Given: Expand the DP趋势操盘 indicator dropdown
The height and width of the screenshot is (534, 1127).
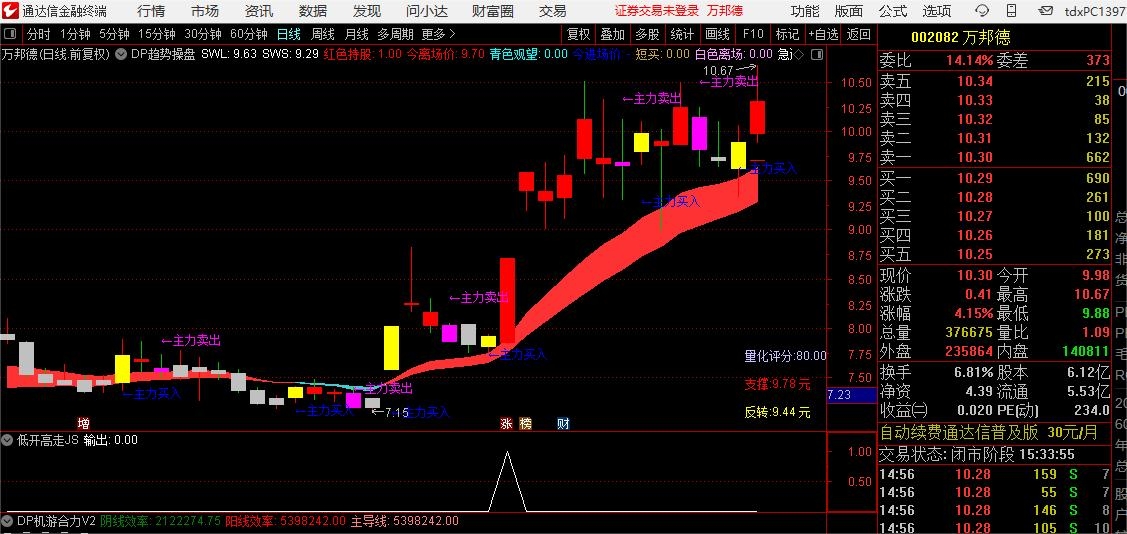Looking at the screenshot, I should click(121, 54).
